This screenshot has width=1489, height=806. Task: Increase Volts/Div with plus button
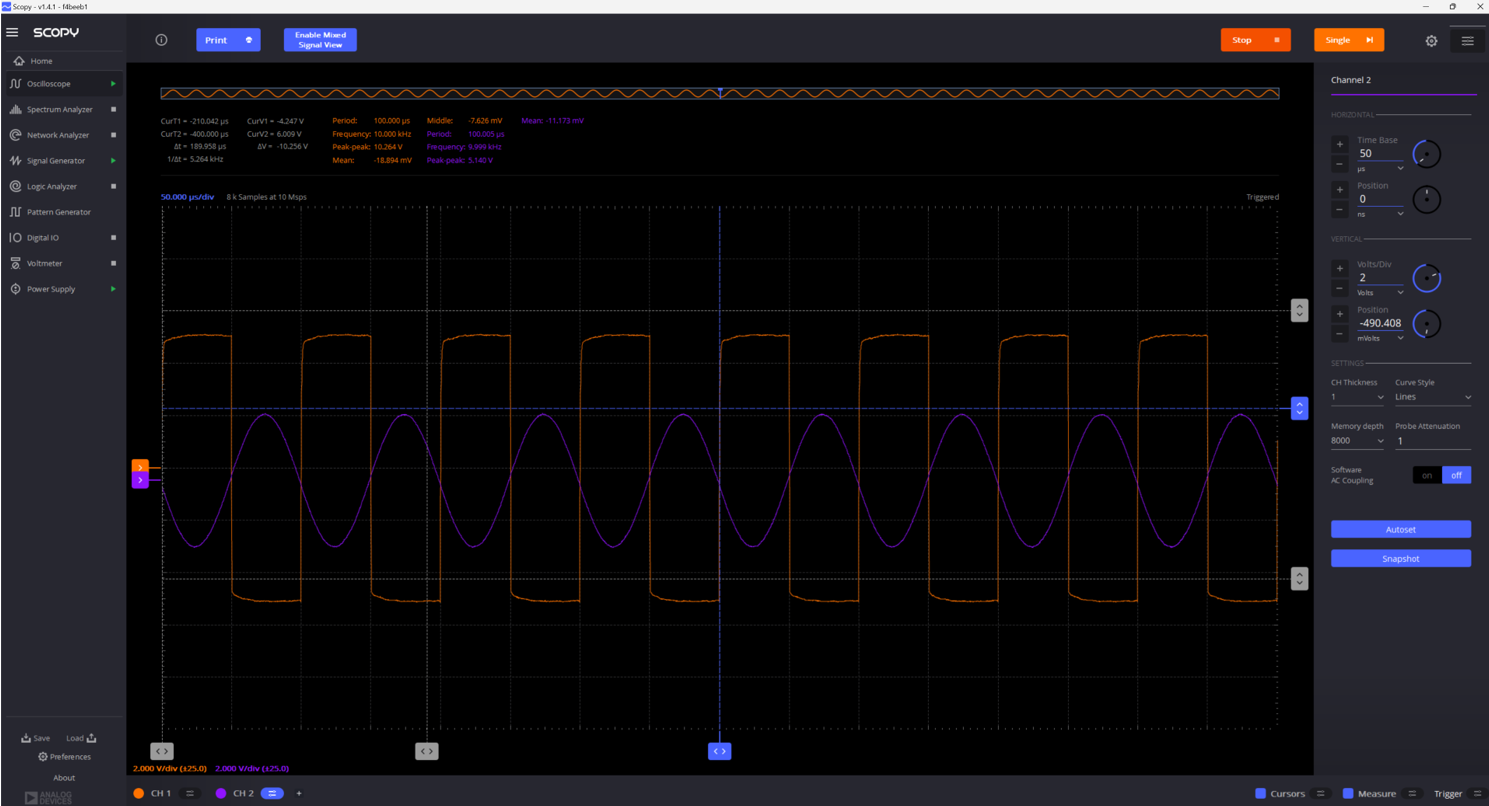coord(1340,268)
